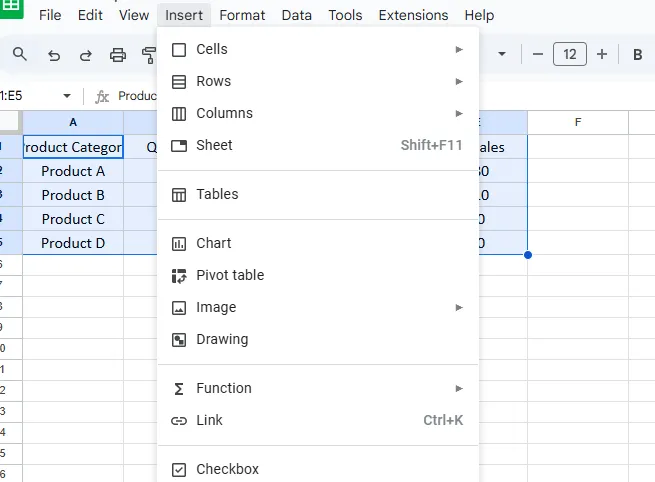Click the Pivot table icon
655x482 pixels.
click(179, 275)
